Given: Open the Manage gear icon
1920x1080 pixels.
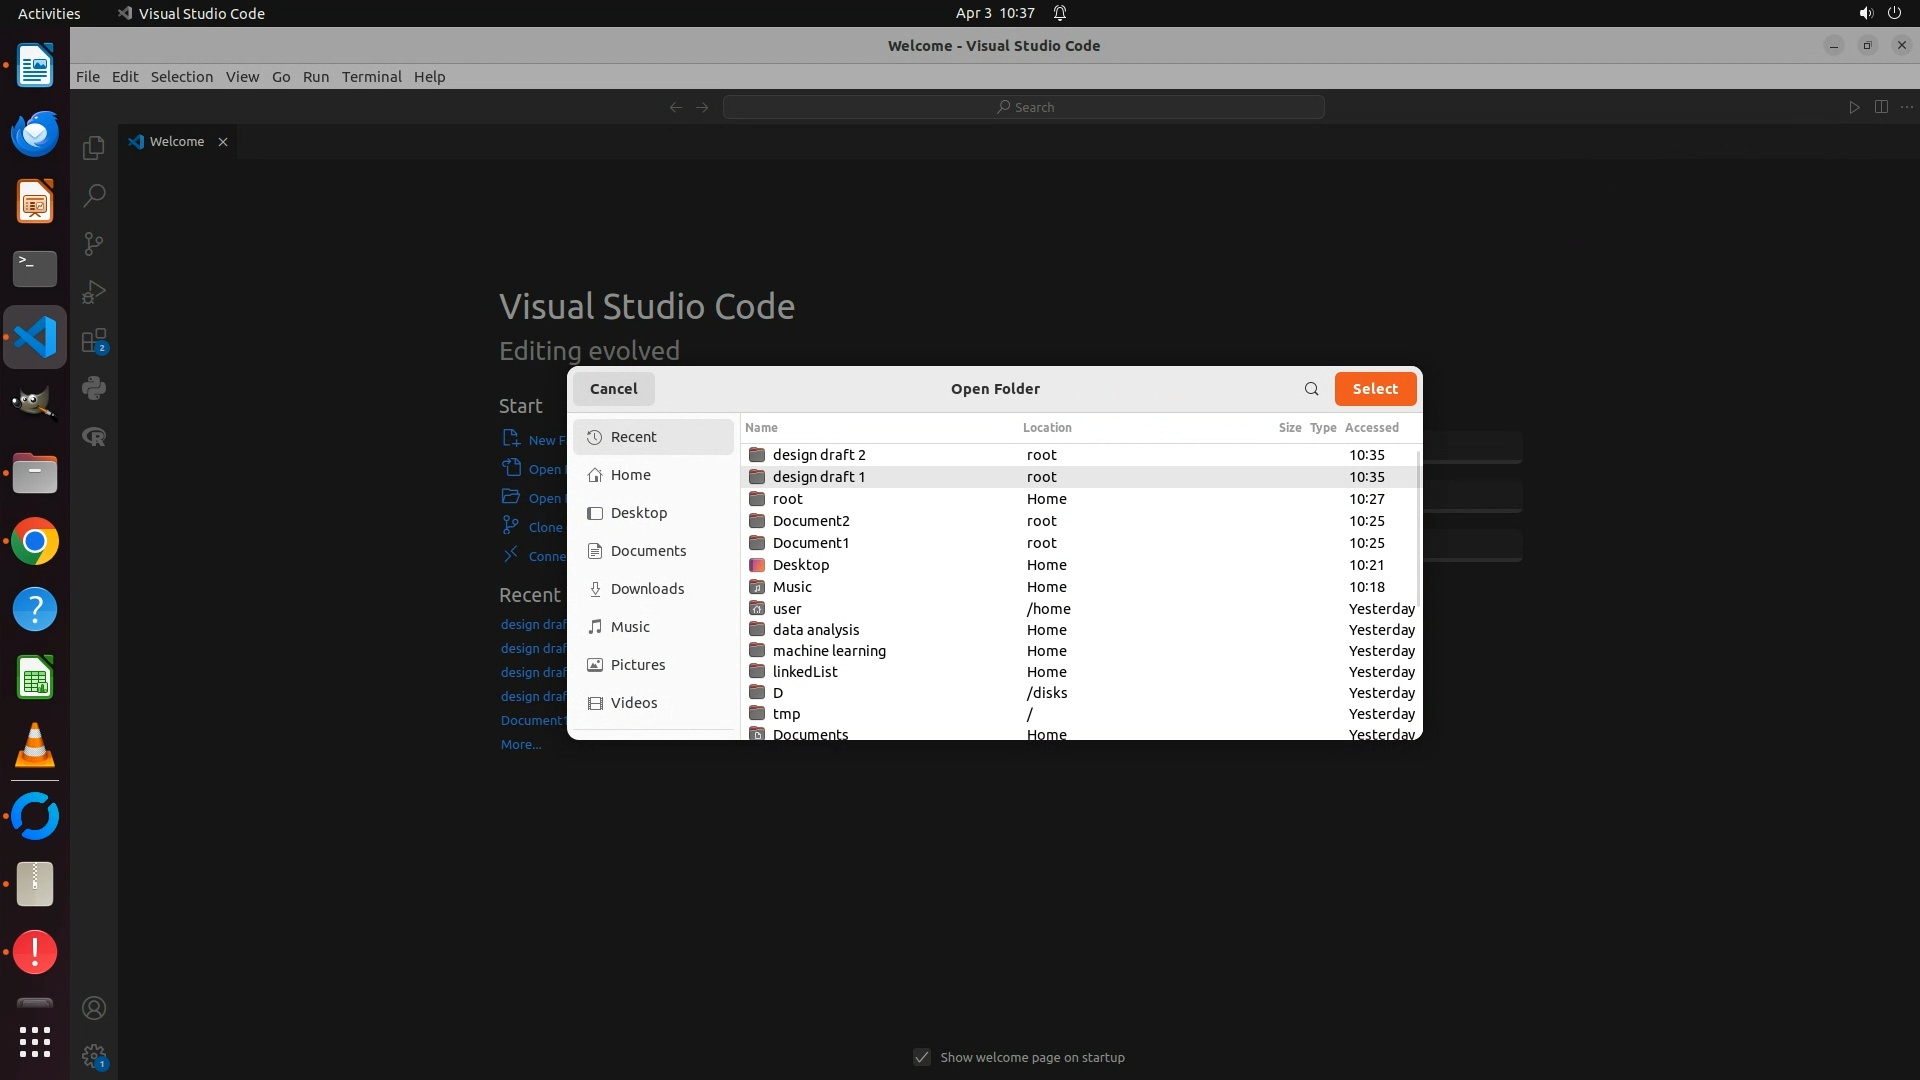Looking at the screenshot, I should [x=94, y=1056].
